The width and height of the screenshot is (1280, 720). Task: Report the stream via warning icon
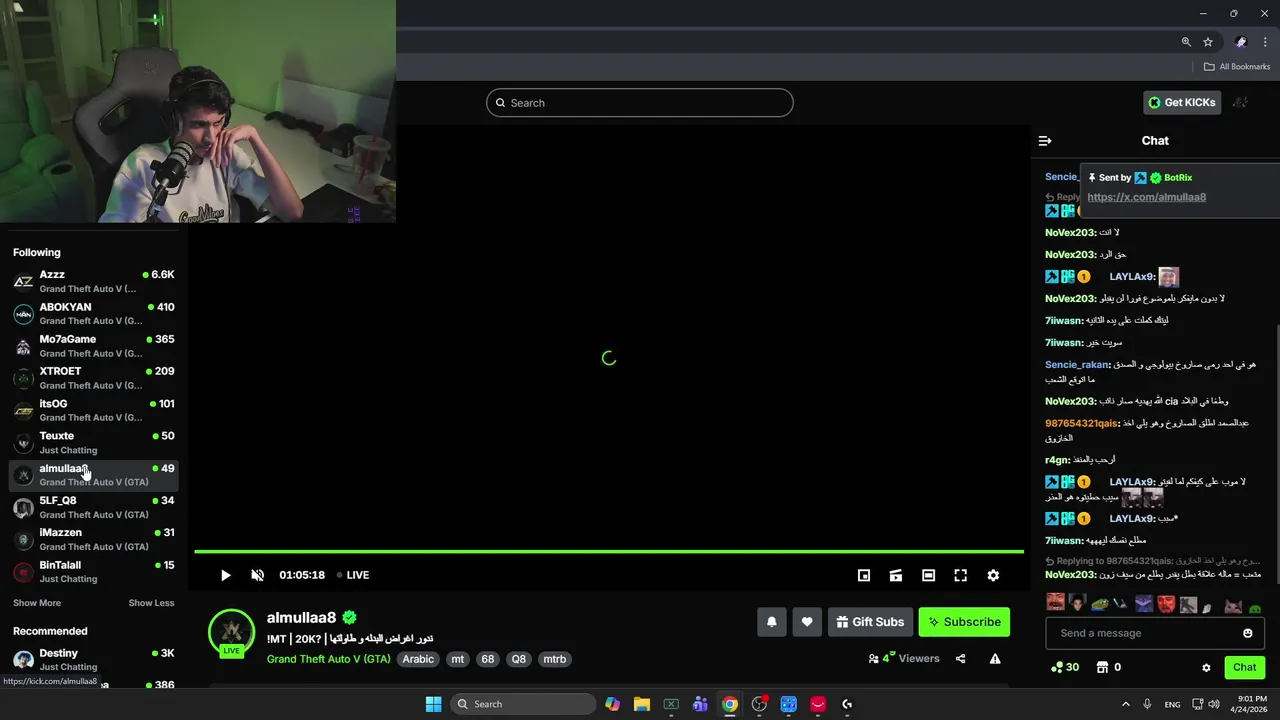pyautogui.click(x=995, y=659)
